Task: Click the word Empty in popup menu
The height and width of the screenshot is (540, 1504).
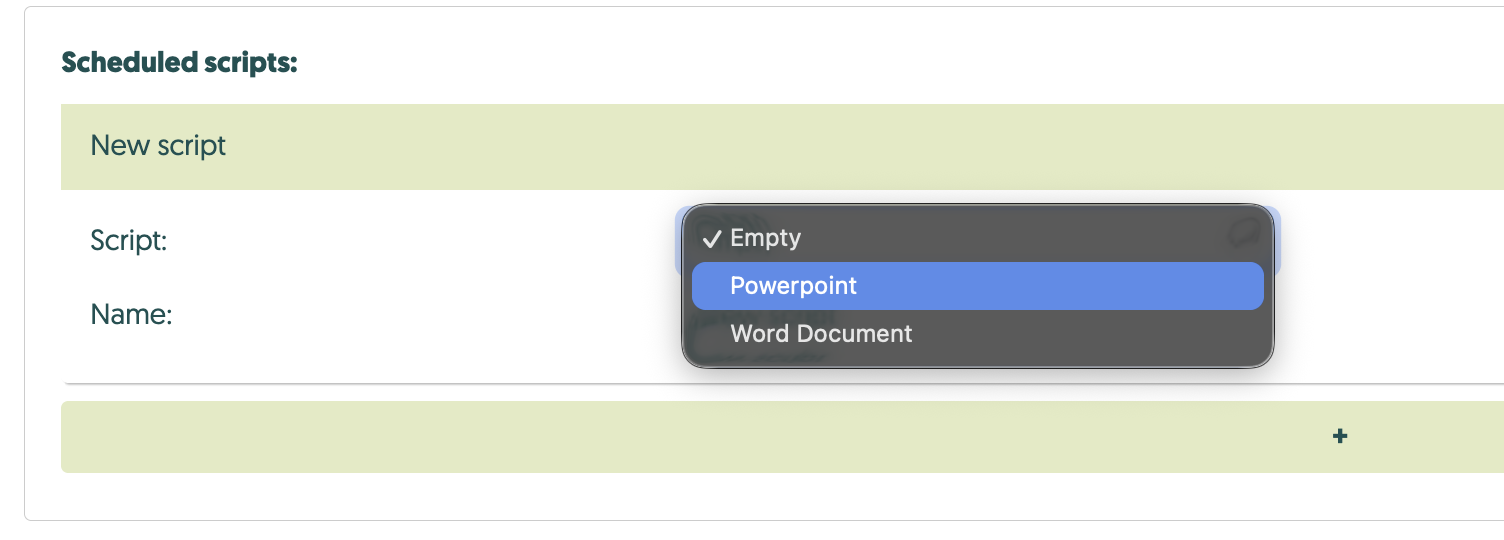Action: 766,238
